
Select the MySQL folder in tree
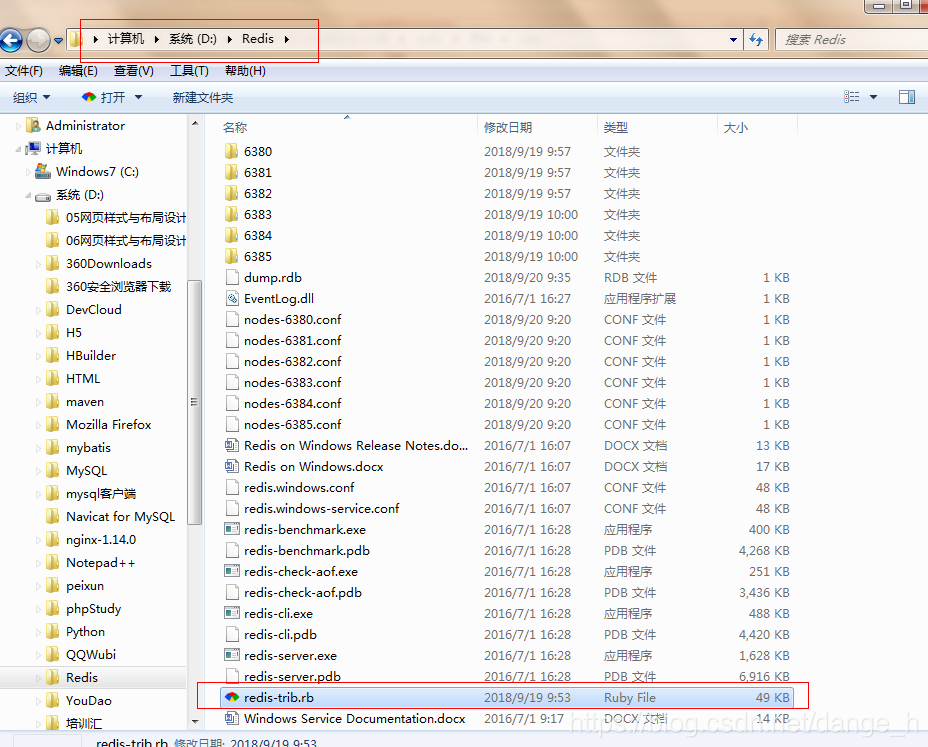[x=86, y=471]
